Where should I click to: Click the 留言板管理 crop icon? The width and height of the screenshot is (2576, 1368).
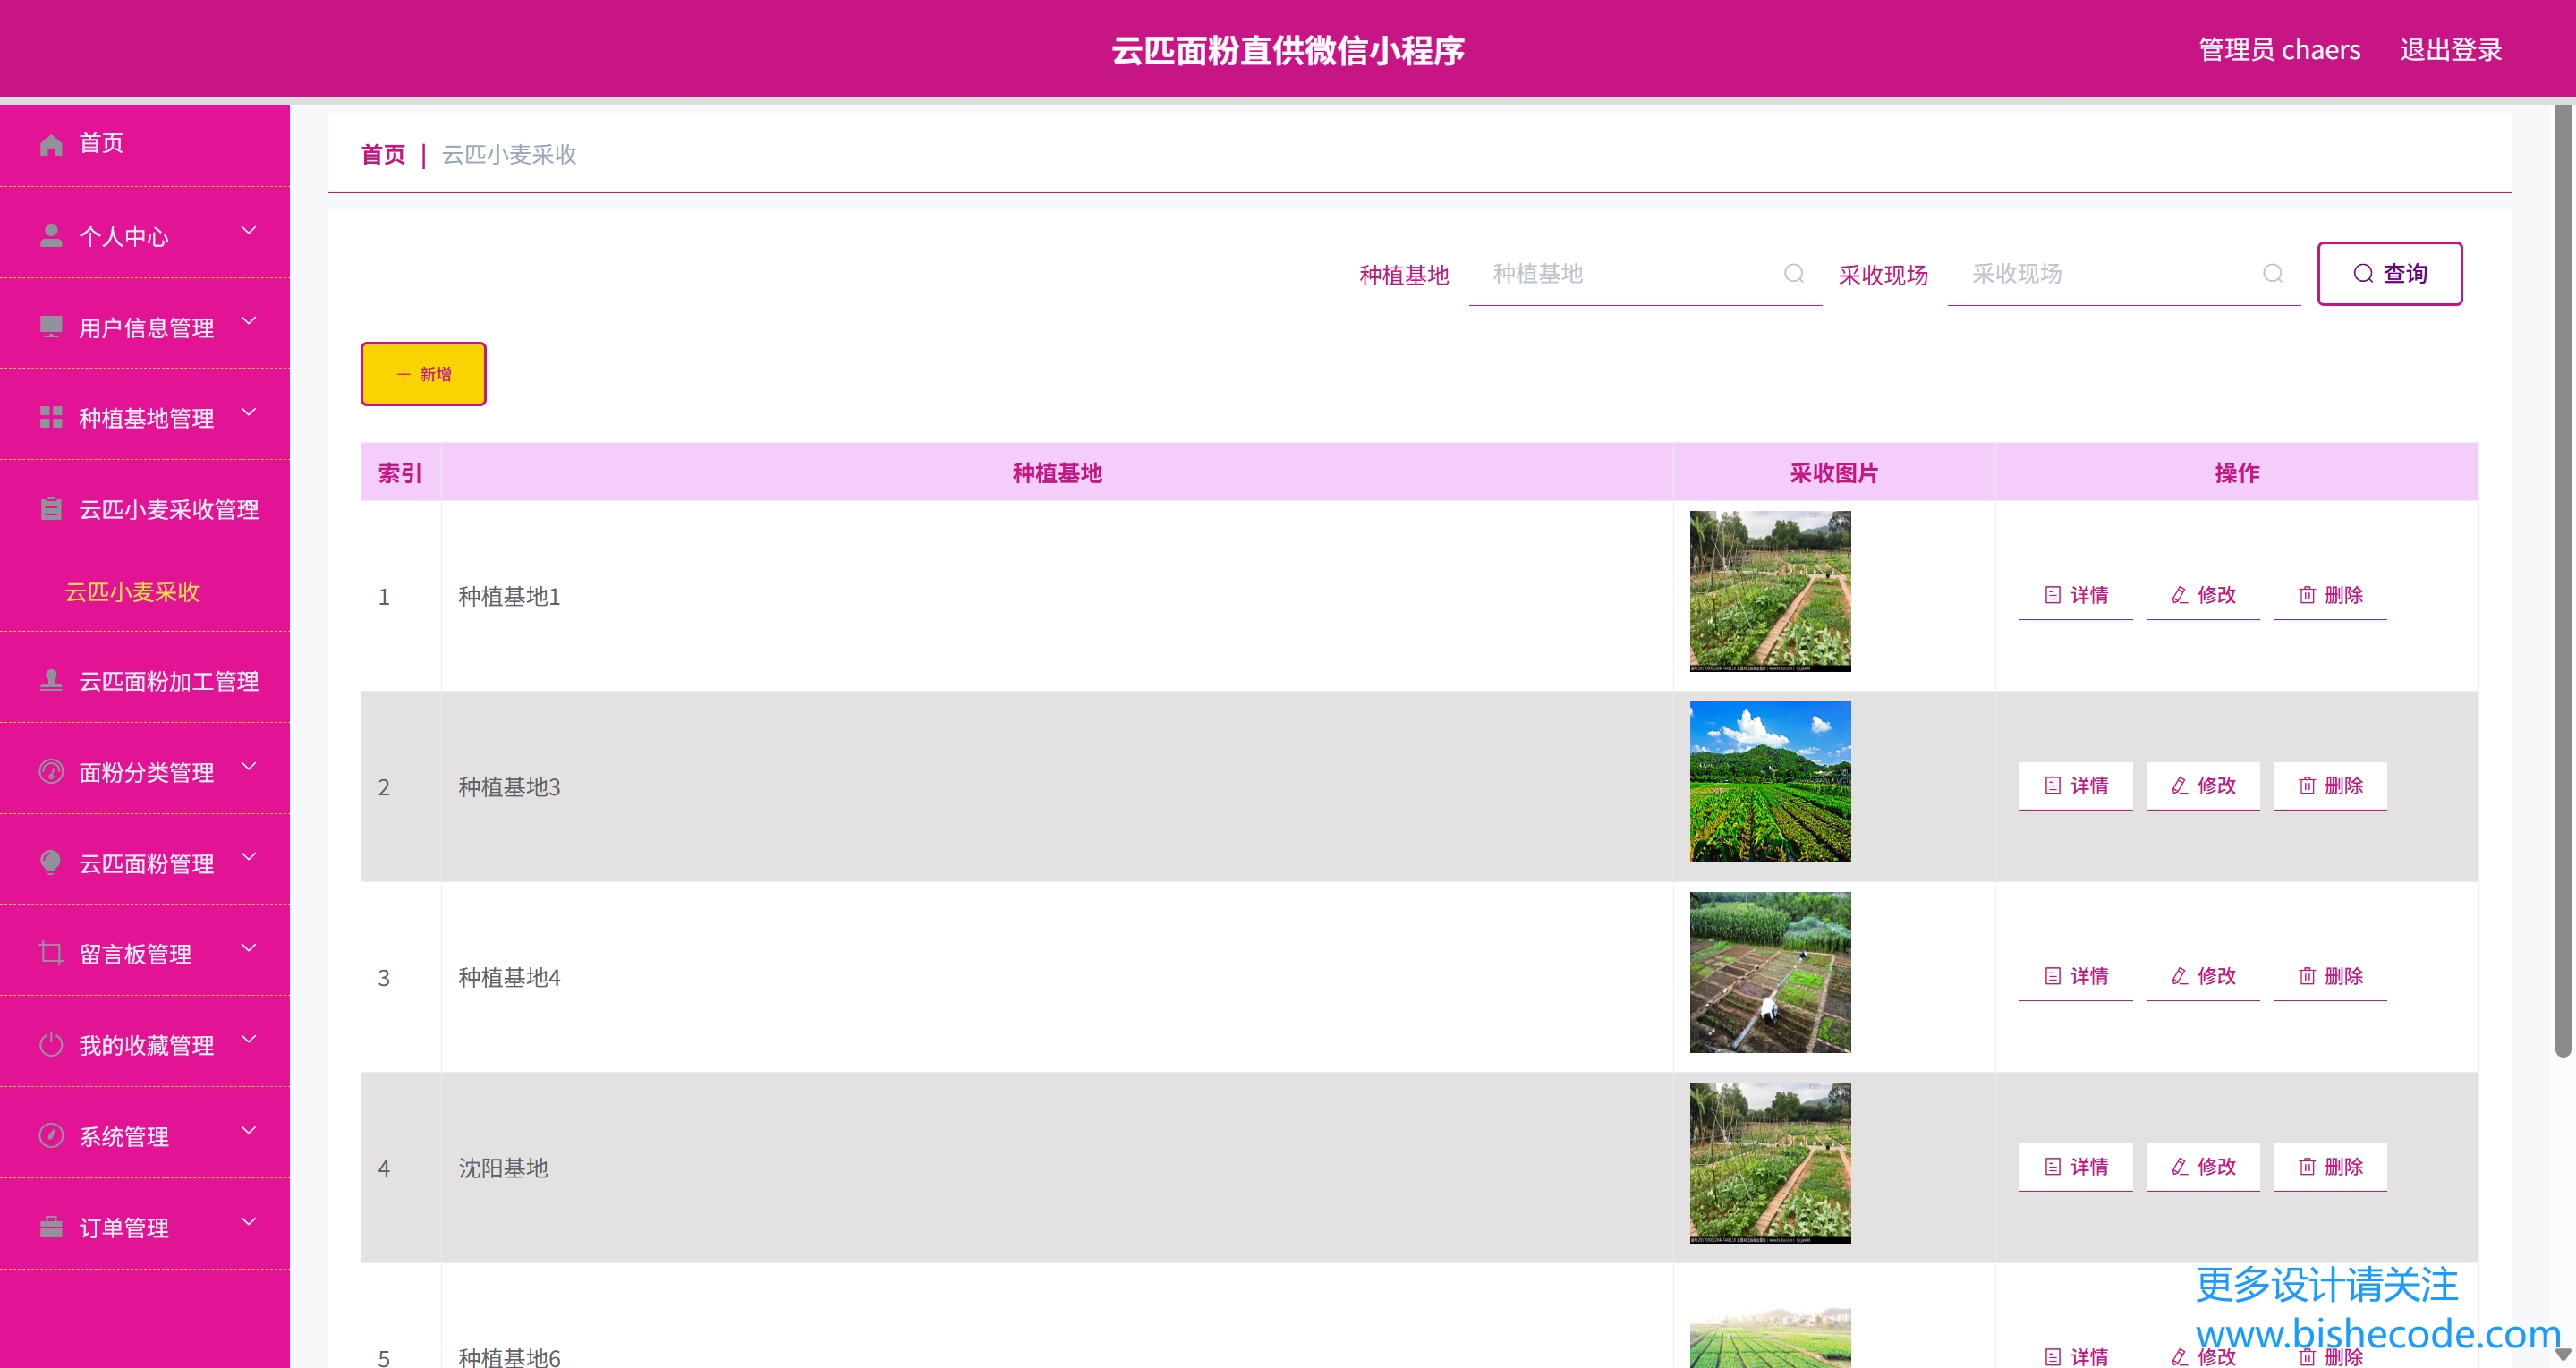pos(51,953)
